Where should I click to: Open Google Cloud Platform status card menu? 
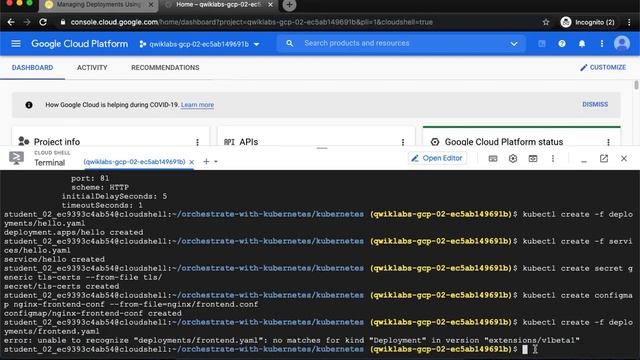click(608, 142)
